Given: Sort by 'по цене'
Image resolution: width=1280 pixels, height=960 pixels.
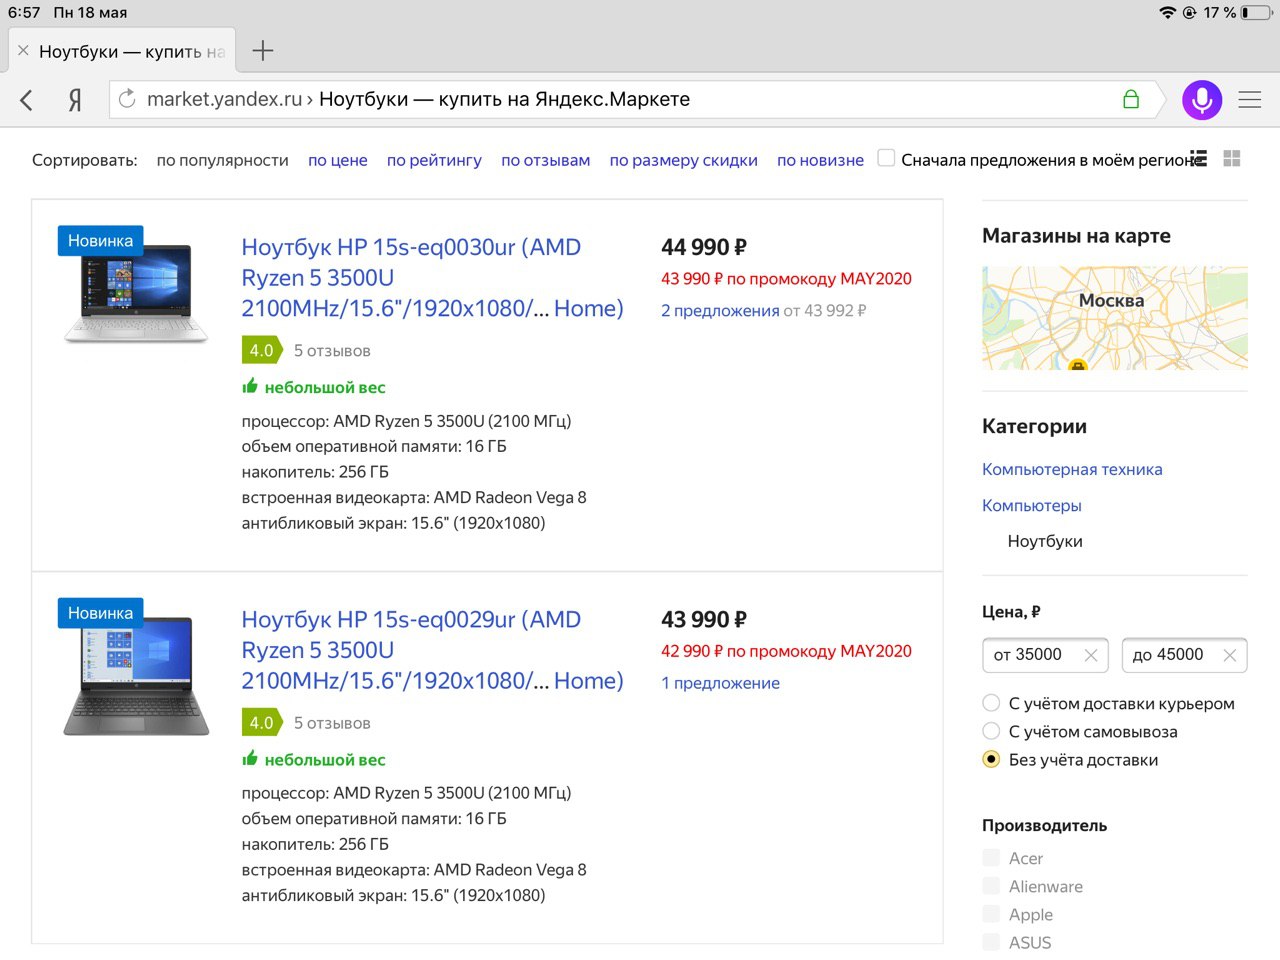Looking at the screenshot, I should click(337, 160).
